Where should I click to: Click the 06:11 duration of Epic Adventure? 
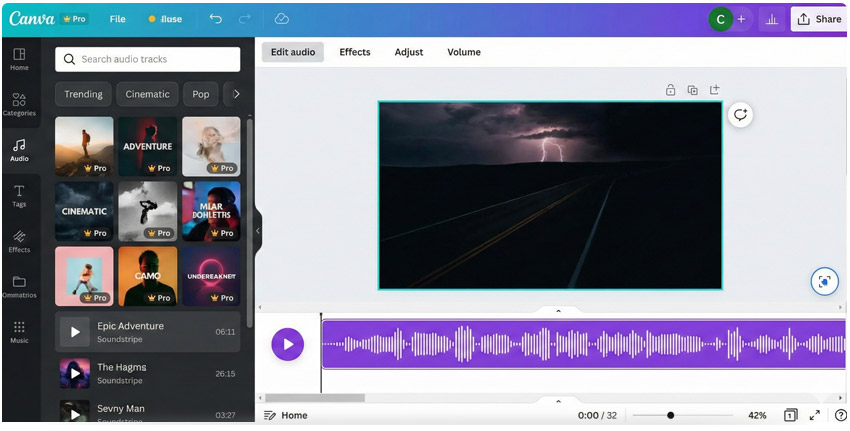225,332
